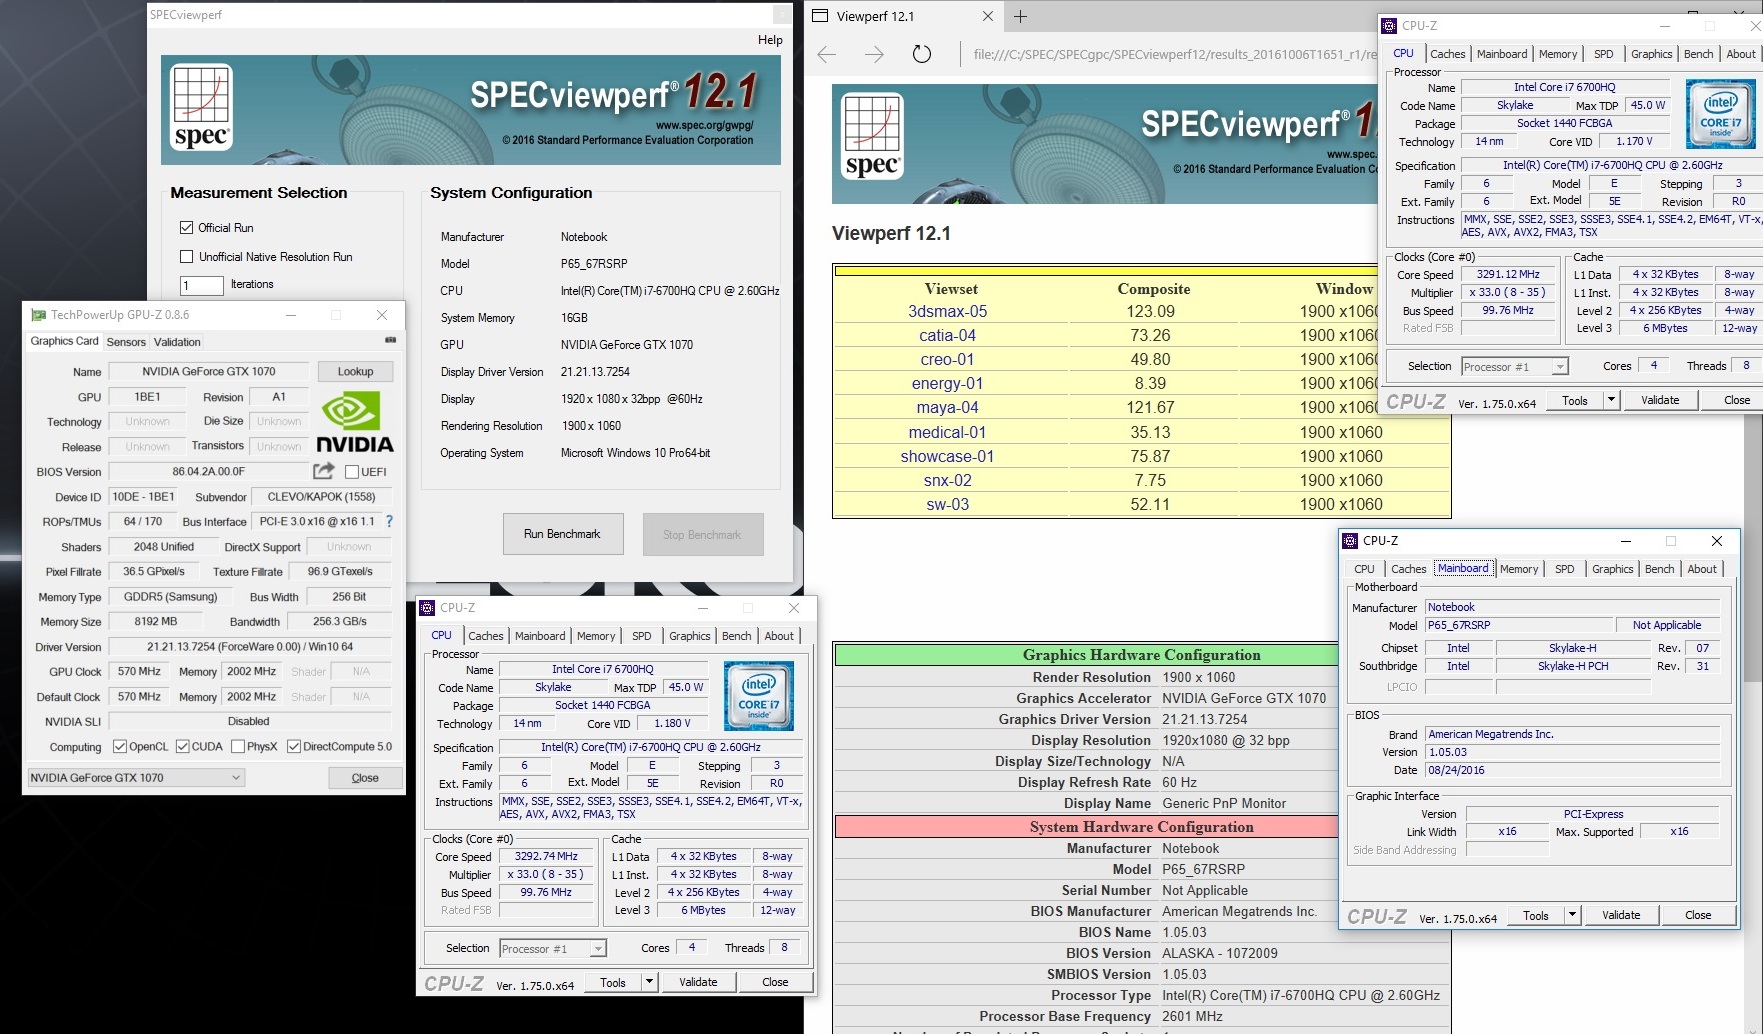Switch to the Sensors tab in GPU-Z
1763x1034 pixels.
tap(126, 342)
